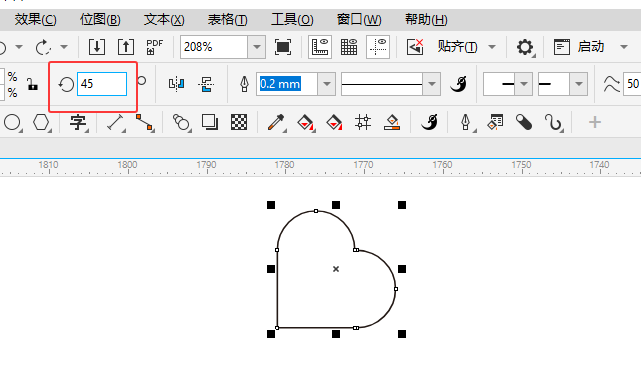
Task: Open the outline width dropdown arrow
Action: tap(327, 84)
